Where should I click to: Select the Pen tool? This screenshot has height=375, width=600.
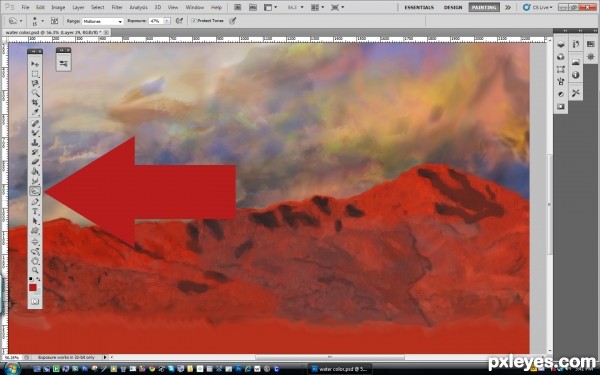[x=35, y=202]
